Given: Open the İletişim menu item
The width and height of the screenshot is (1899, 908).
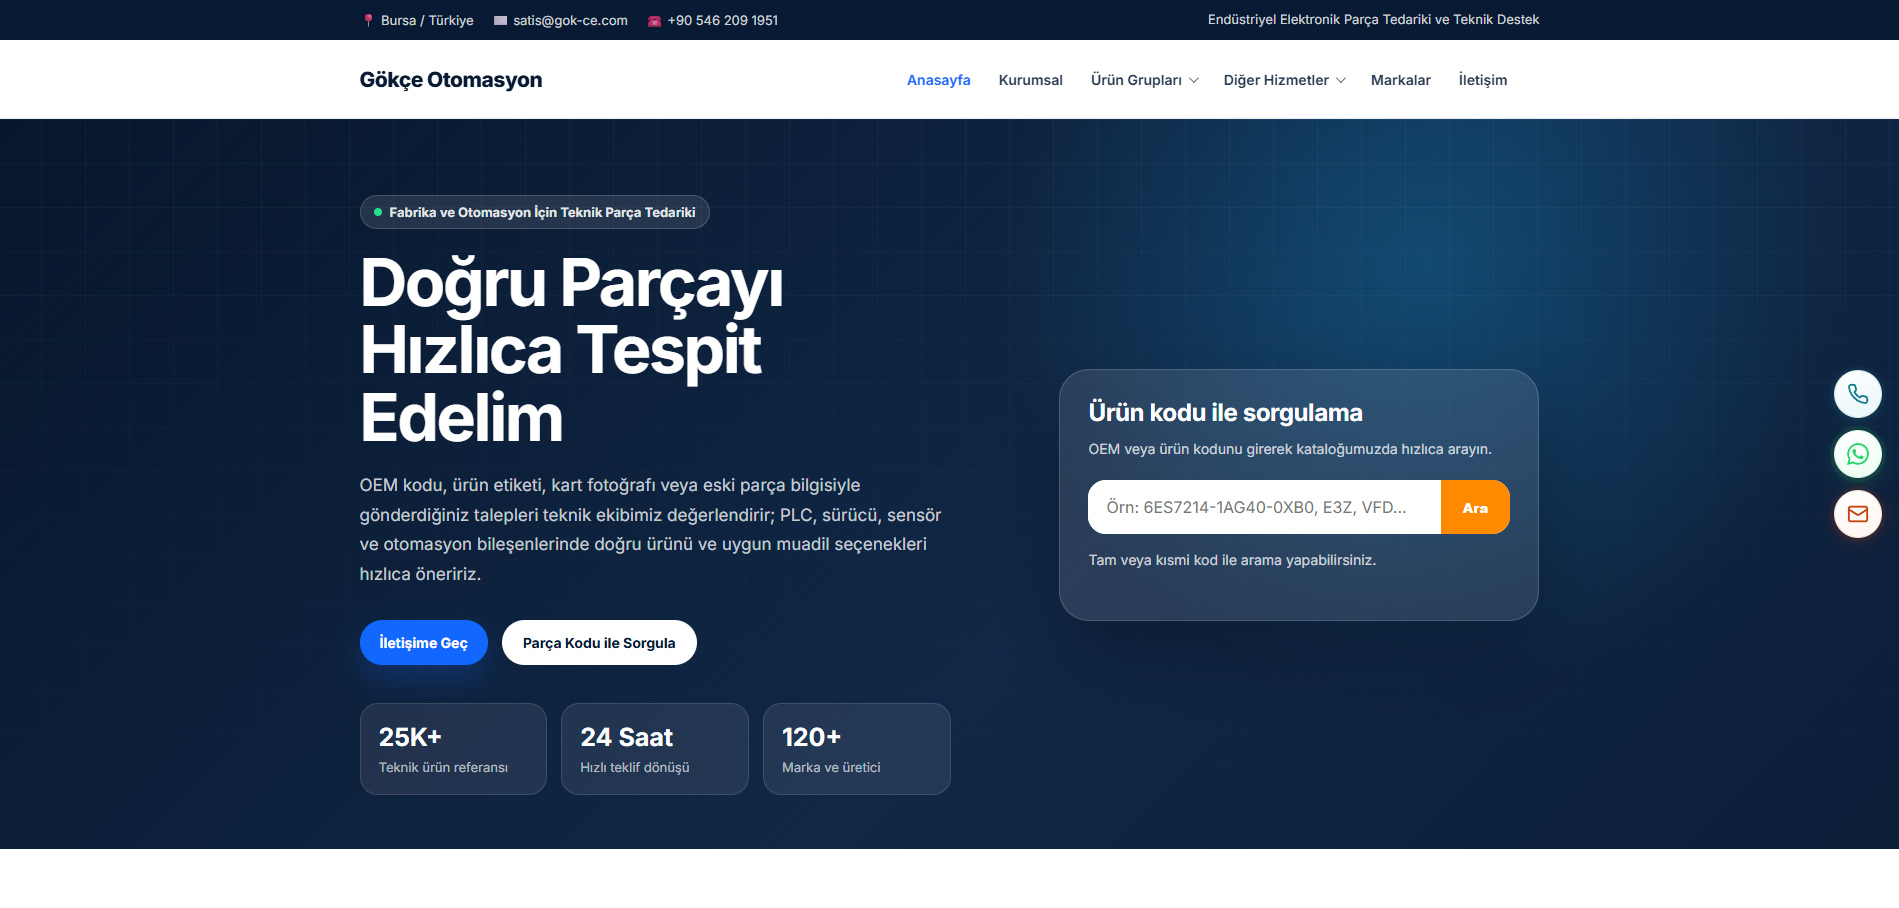Looking at the screenshot, I should (x=1482, y=80).
